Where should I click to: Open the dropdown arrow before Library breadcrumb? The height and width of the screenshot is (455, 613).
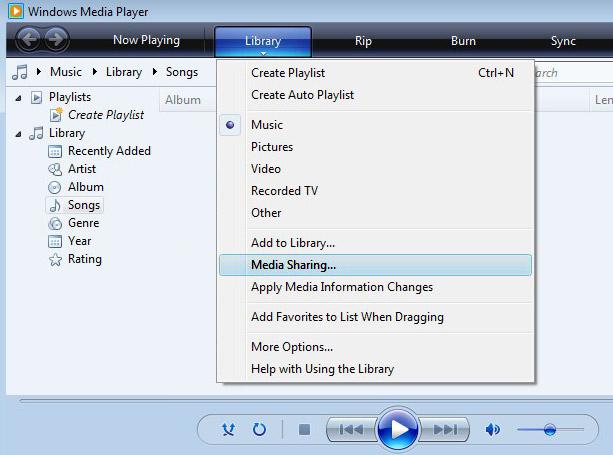pyautogui.click(x=95, y=72)
